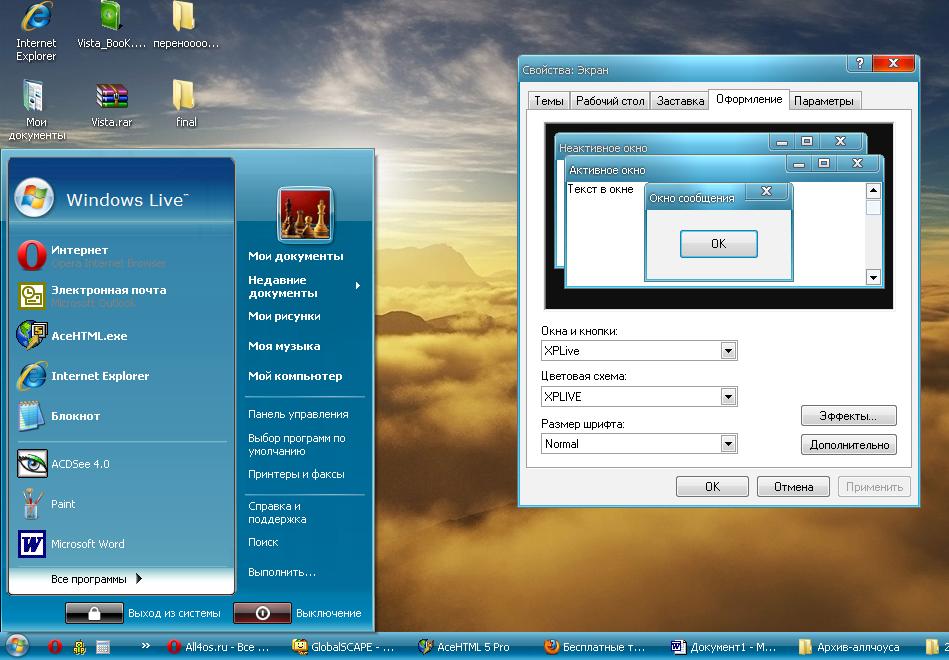Open the Цветовая схема dropdown

click(x=728, y=397)
